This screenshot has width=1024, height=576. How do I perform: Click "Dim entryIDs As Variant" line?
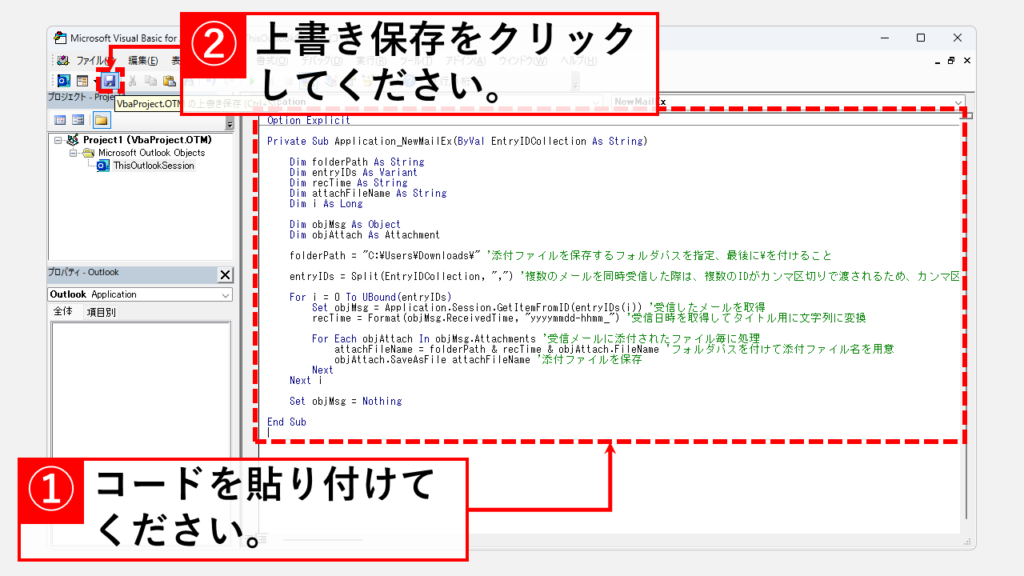coord(353,172)
